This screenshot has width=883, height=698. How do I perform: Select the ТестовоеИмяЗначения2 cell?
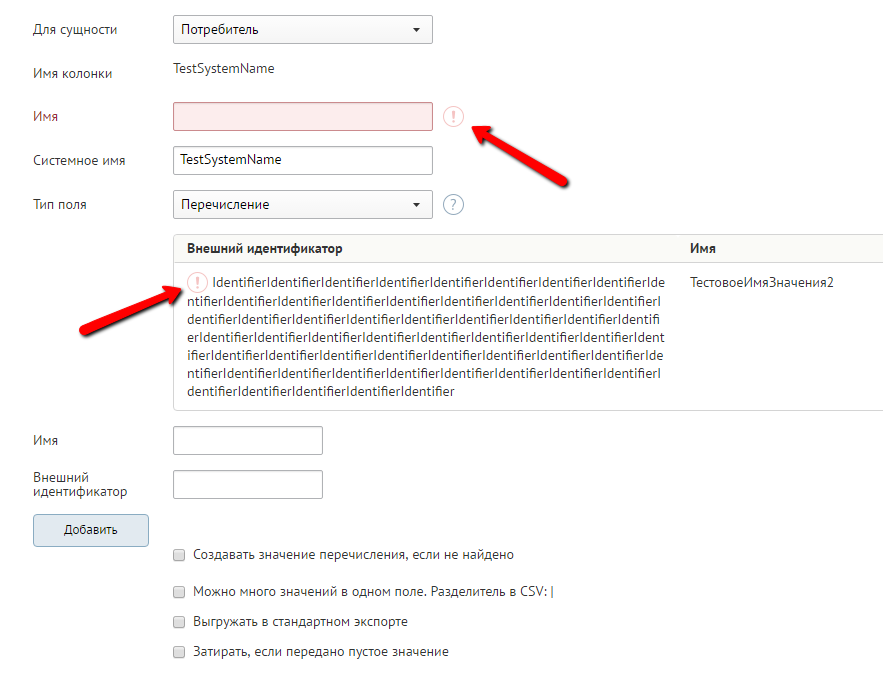[x=761, y=283]
